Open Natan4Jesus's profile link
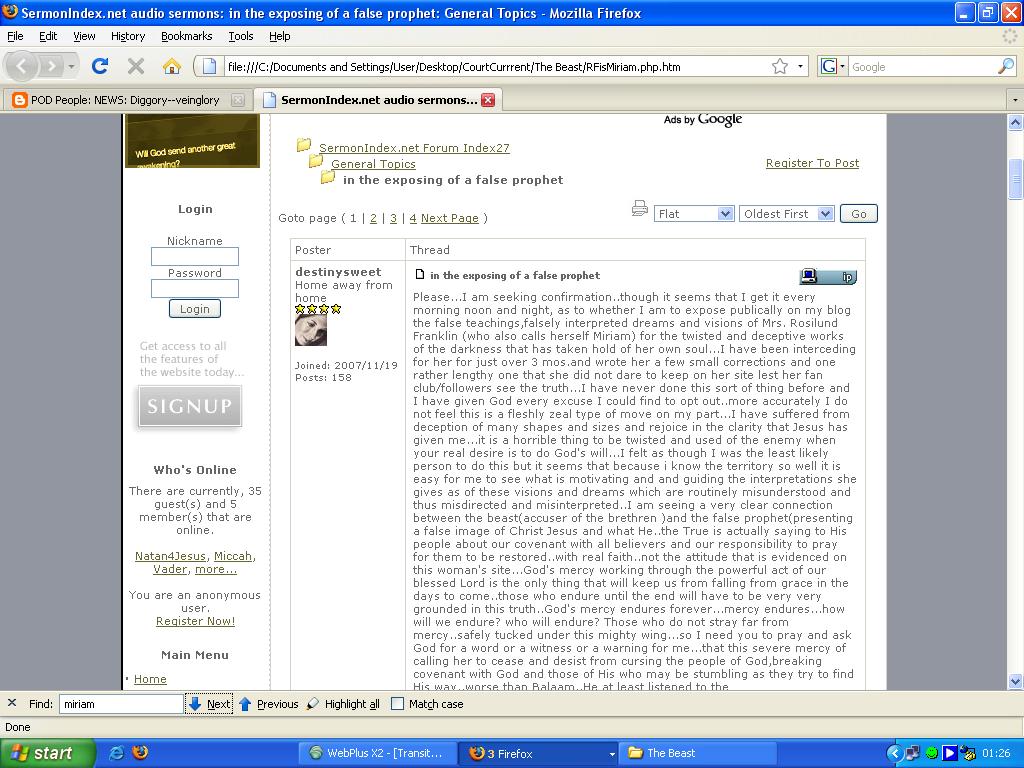 pos(170,556)
